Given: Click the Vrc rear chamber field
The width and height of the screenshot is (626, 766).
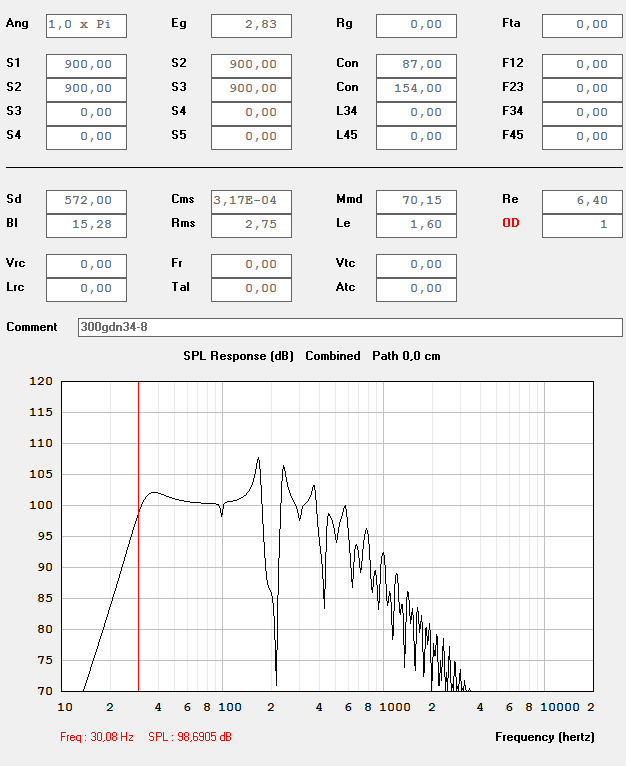Looking at the screenshot, I should [x=86, y=266].
